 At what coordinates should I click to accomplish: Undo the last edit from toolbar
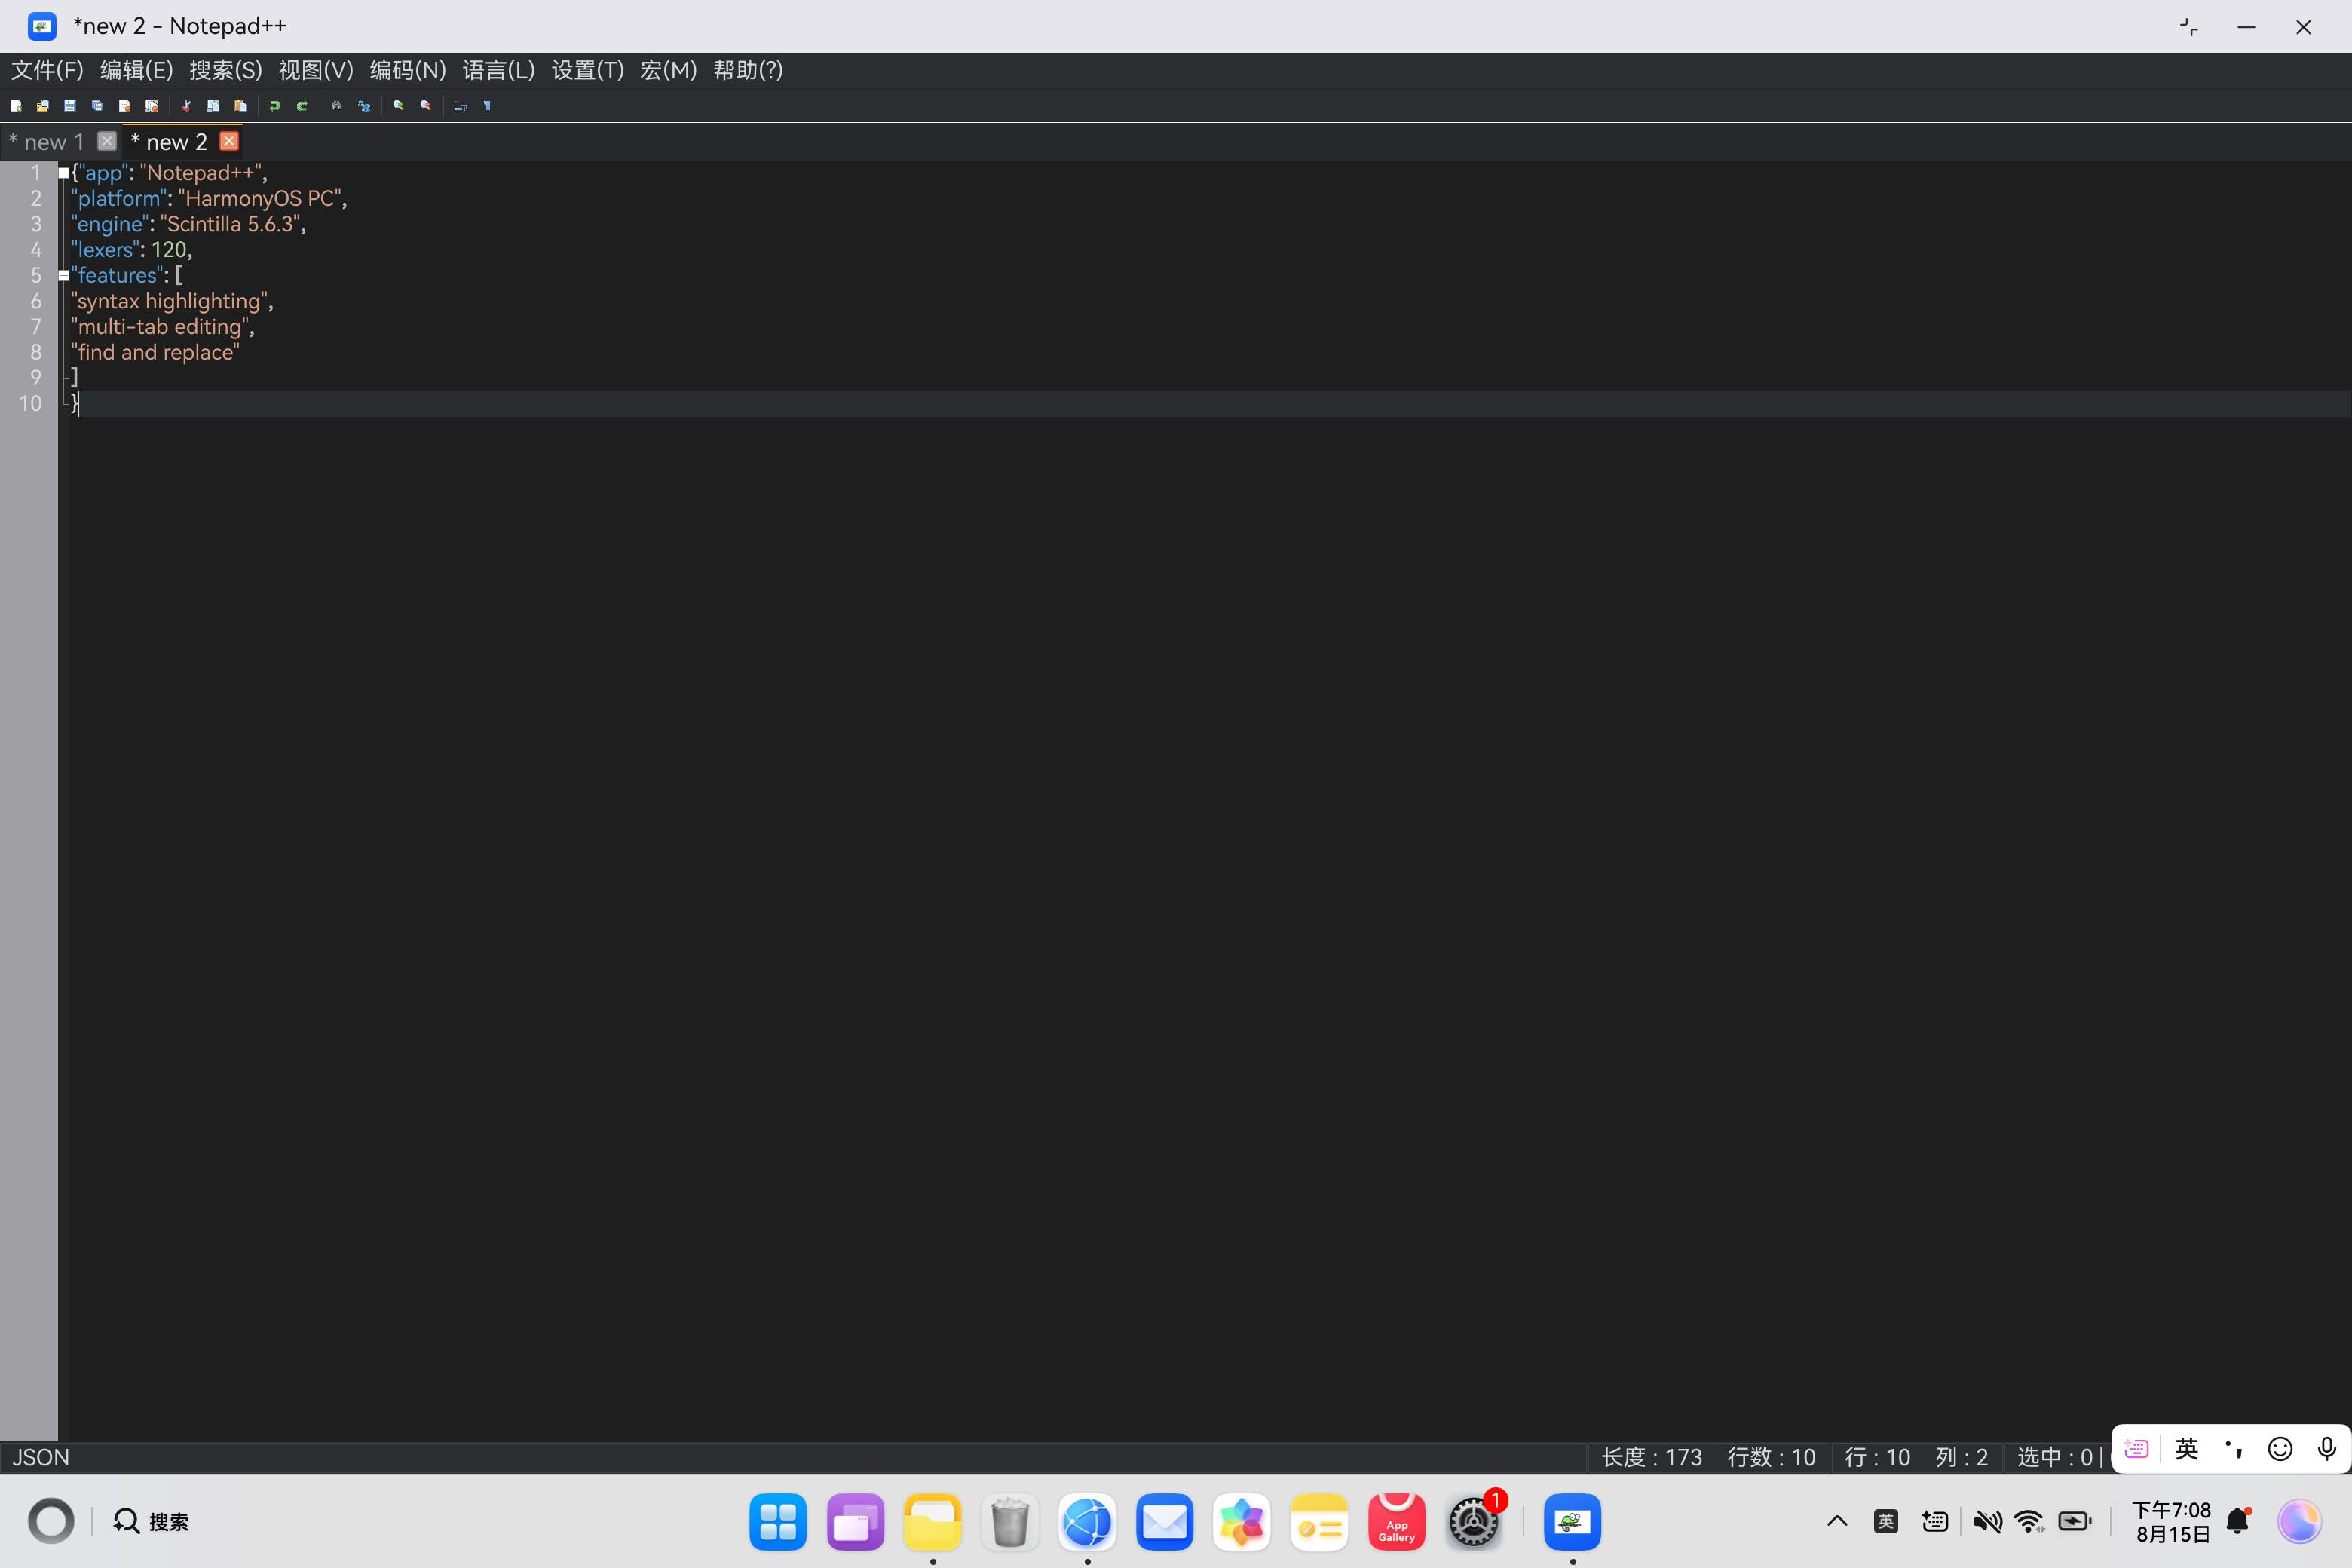point(275,105)
